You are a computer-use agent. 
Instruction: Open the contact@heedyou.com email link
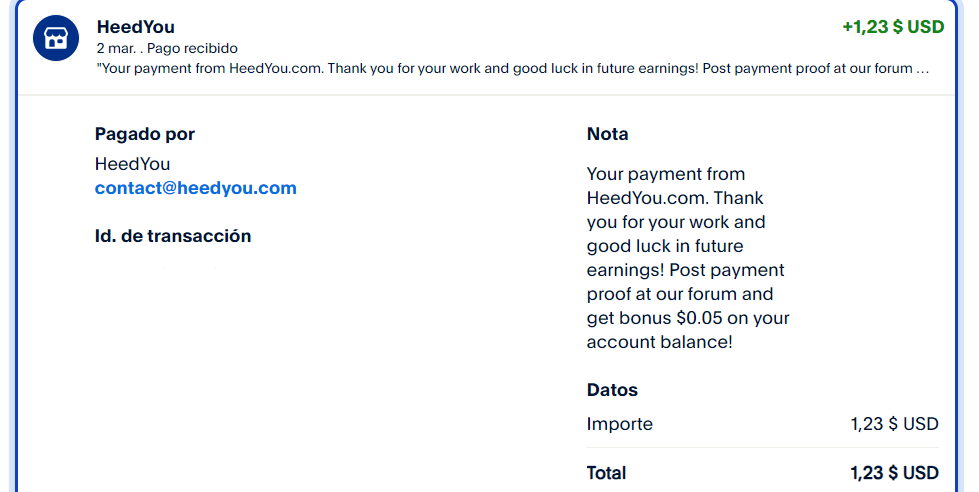point(195,188)
